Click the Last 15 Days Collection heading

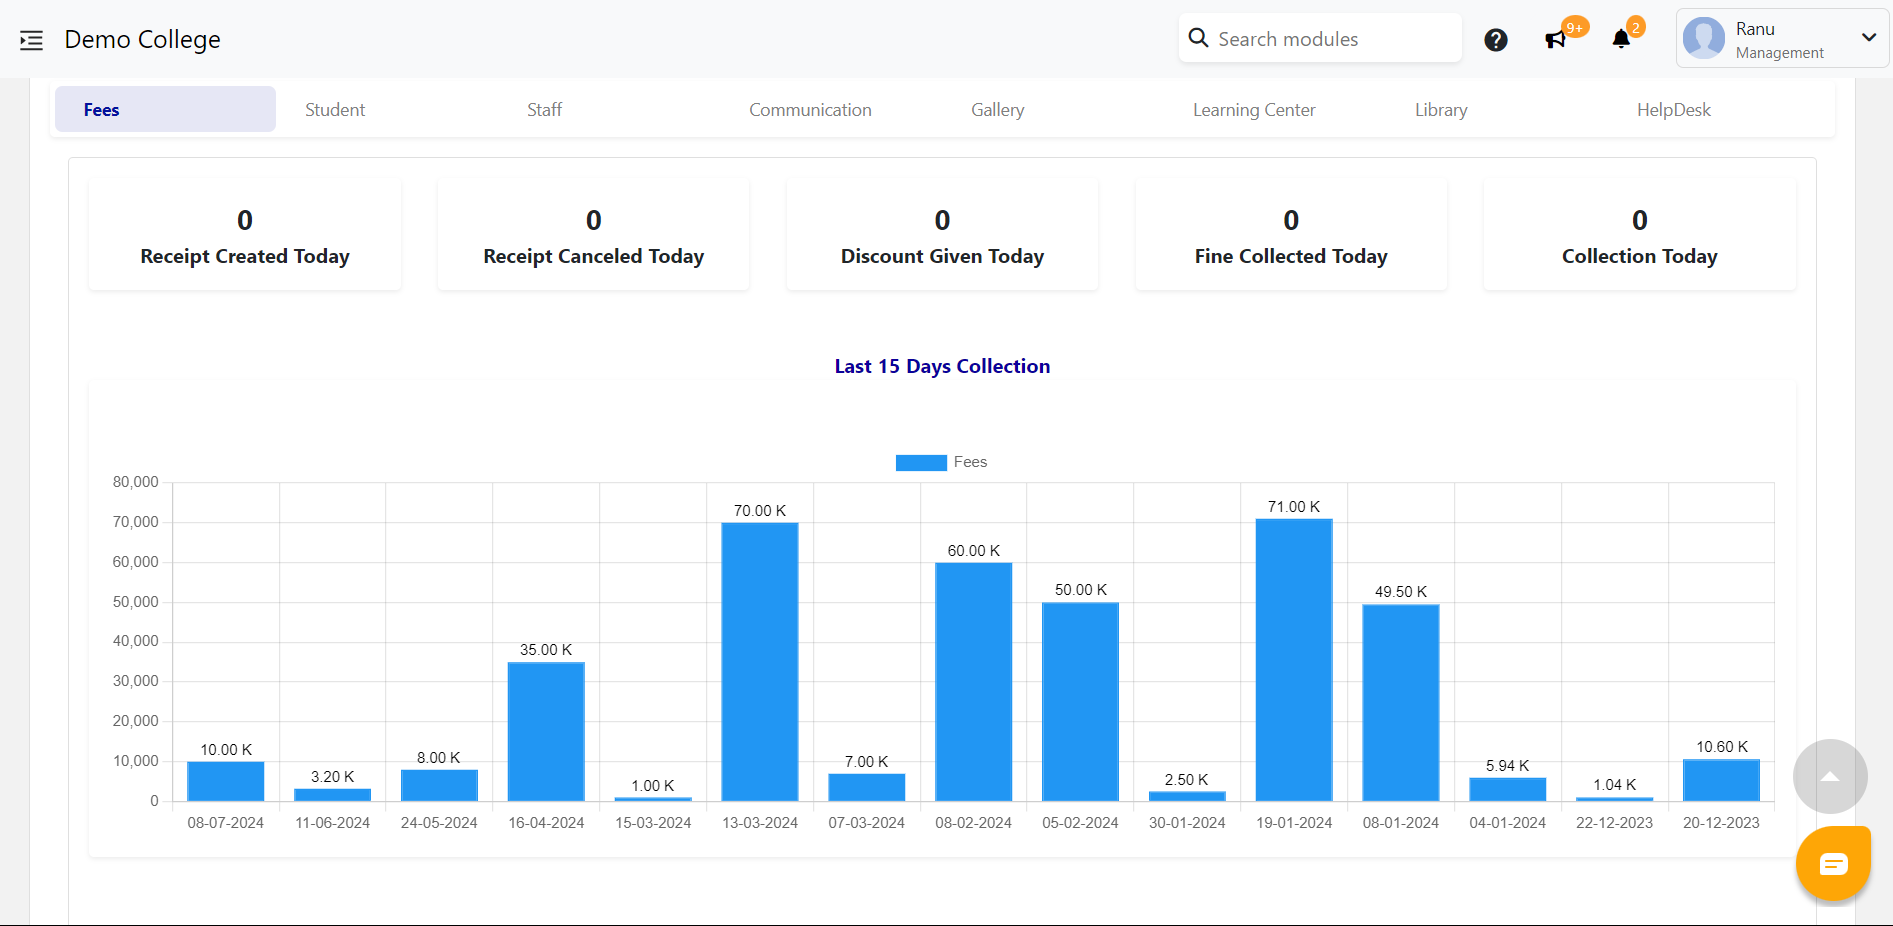tap(942, 366)
